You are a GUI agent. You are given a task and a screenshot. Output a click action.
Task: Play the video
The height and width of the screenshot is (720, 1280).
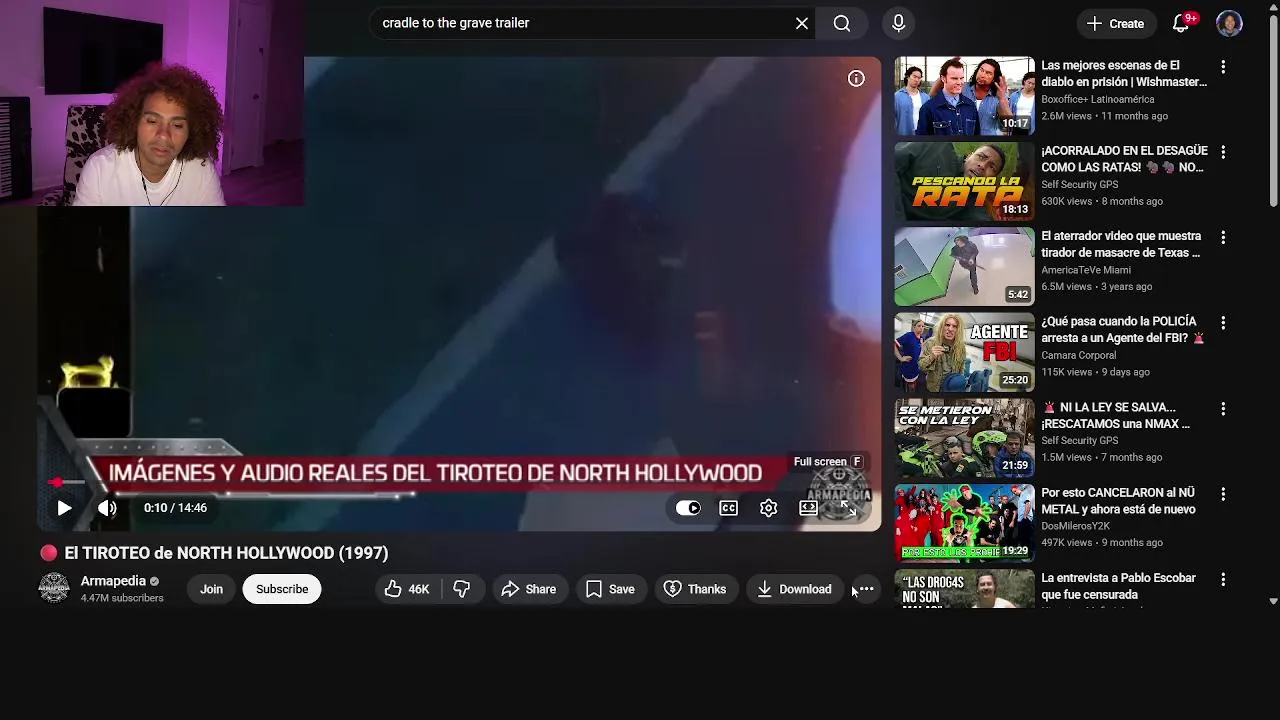tap(64, 508)
